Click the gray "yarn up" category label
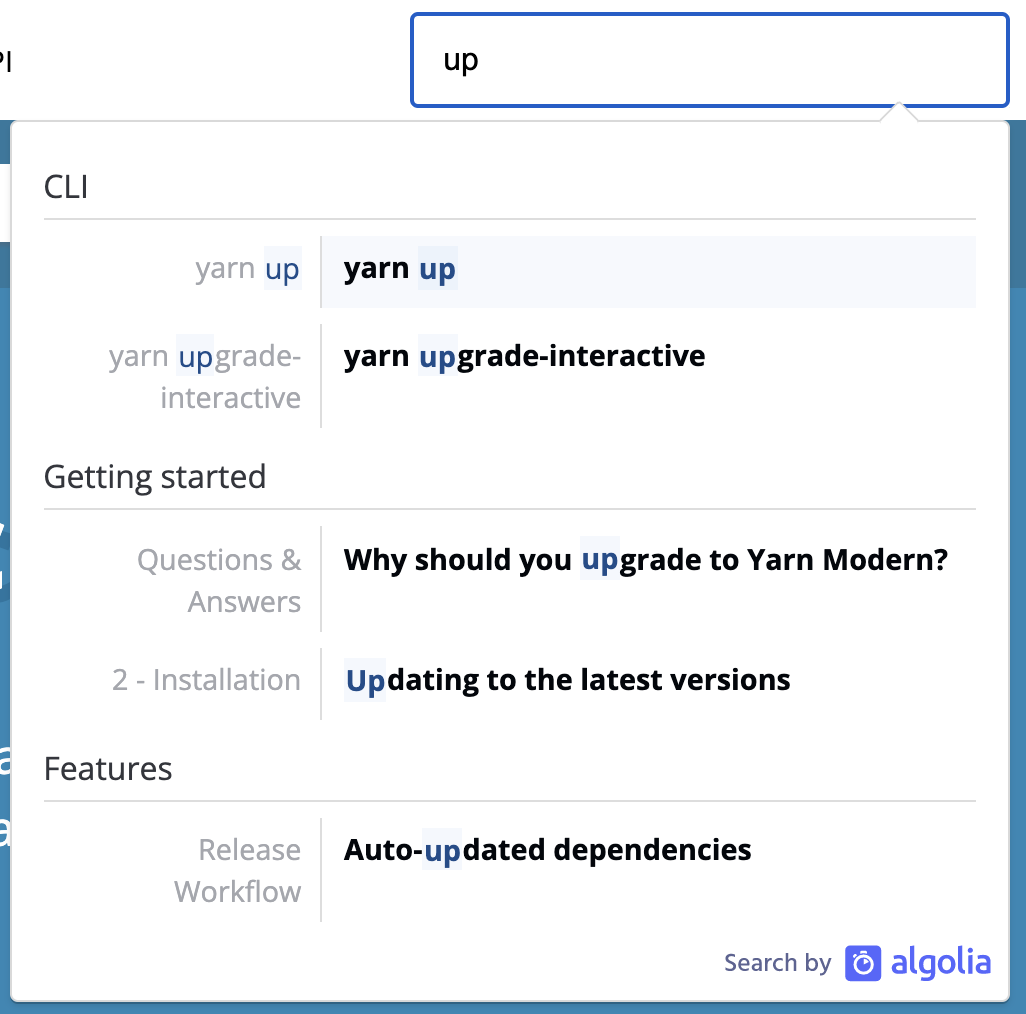1026x1014 pixels. pyautogui.click(x=248, y=269)
